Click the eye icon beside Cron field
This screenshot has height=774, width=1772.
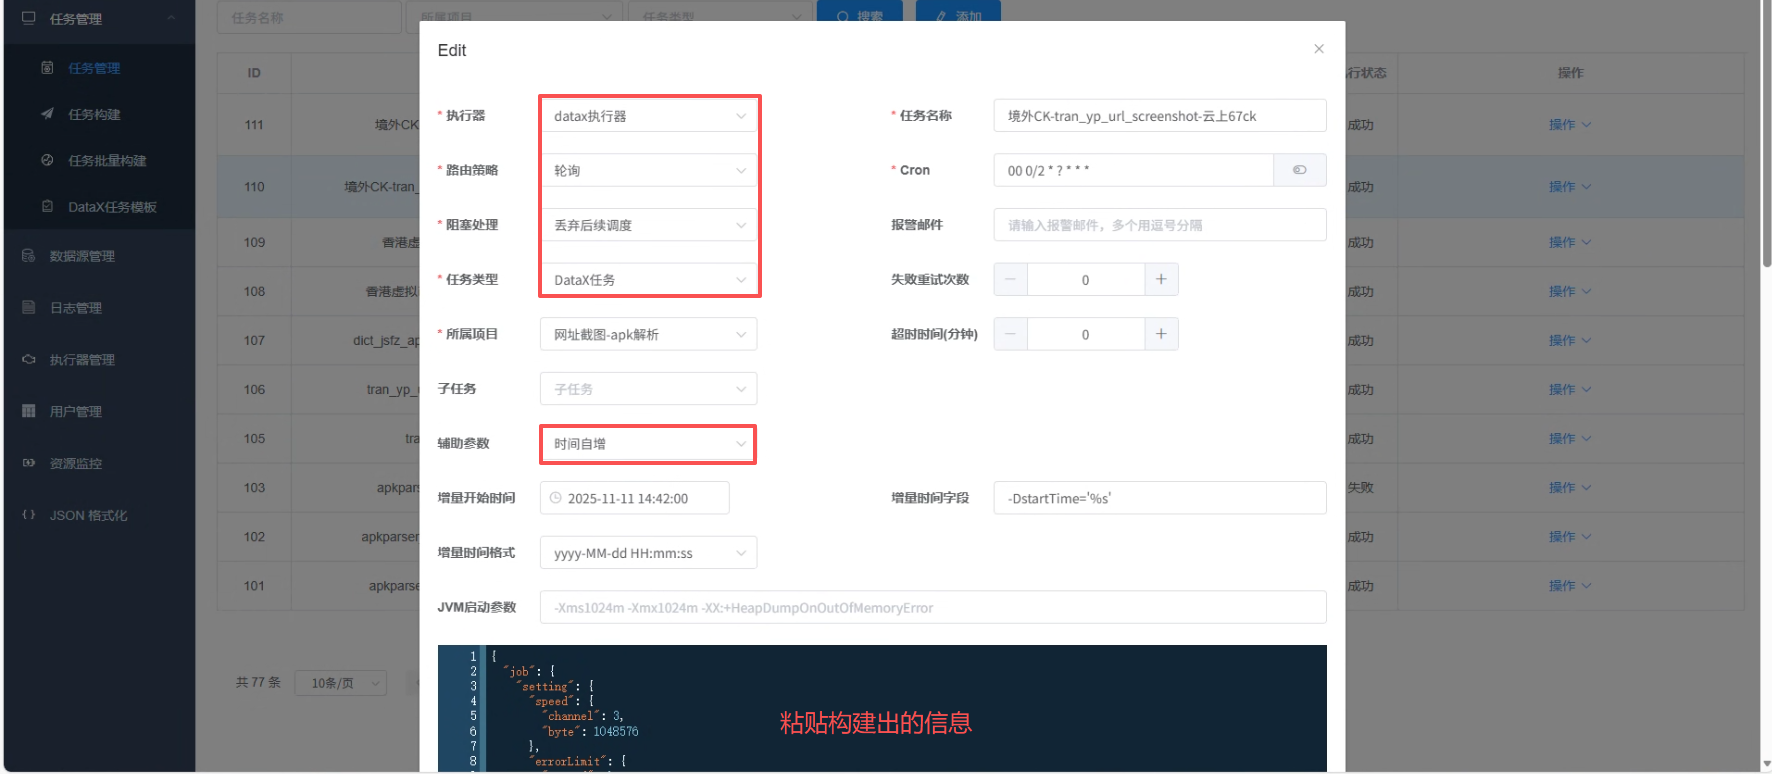click(1299, 170)
